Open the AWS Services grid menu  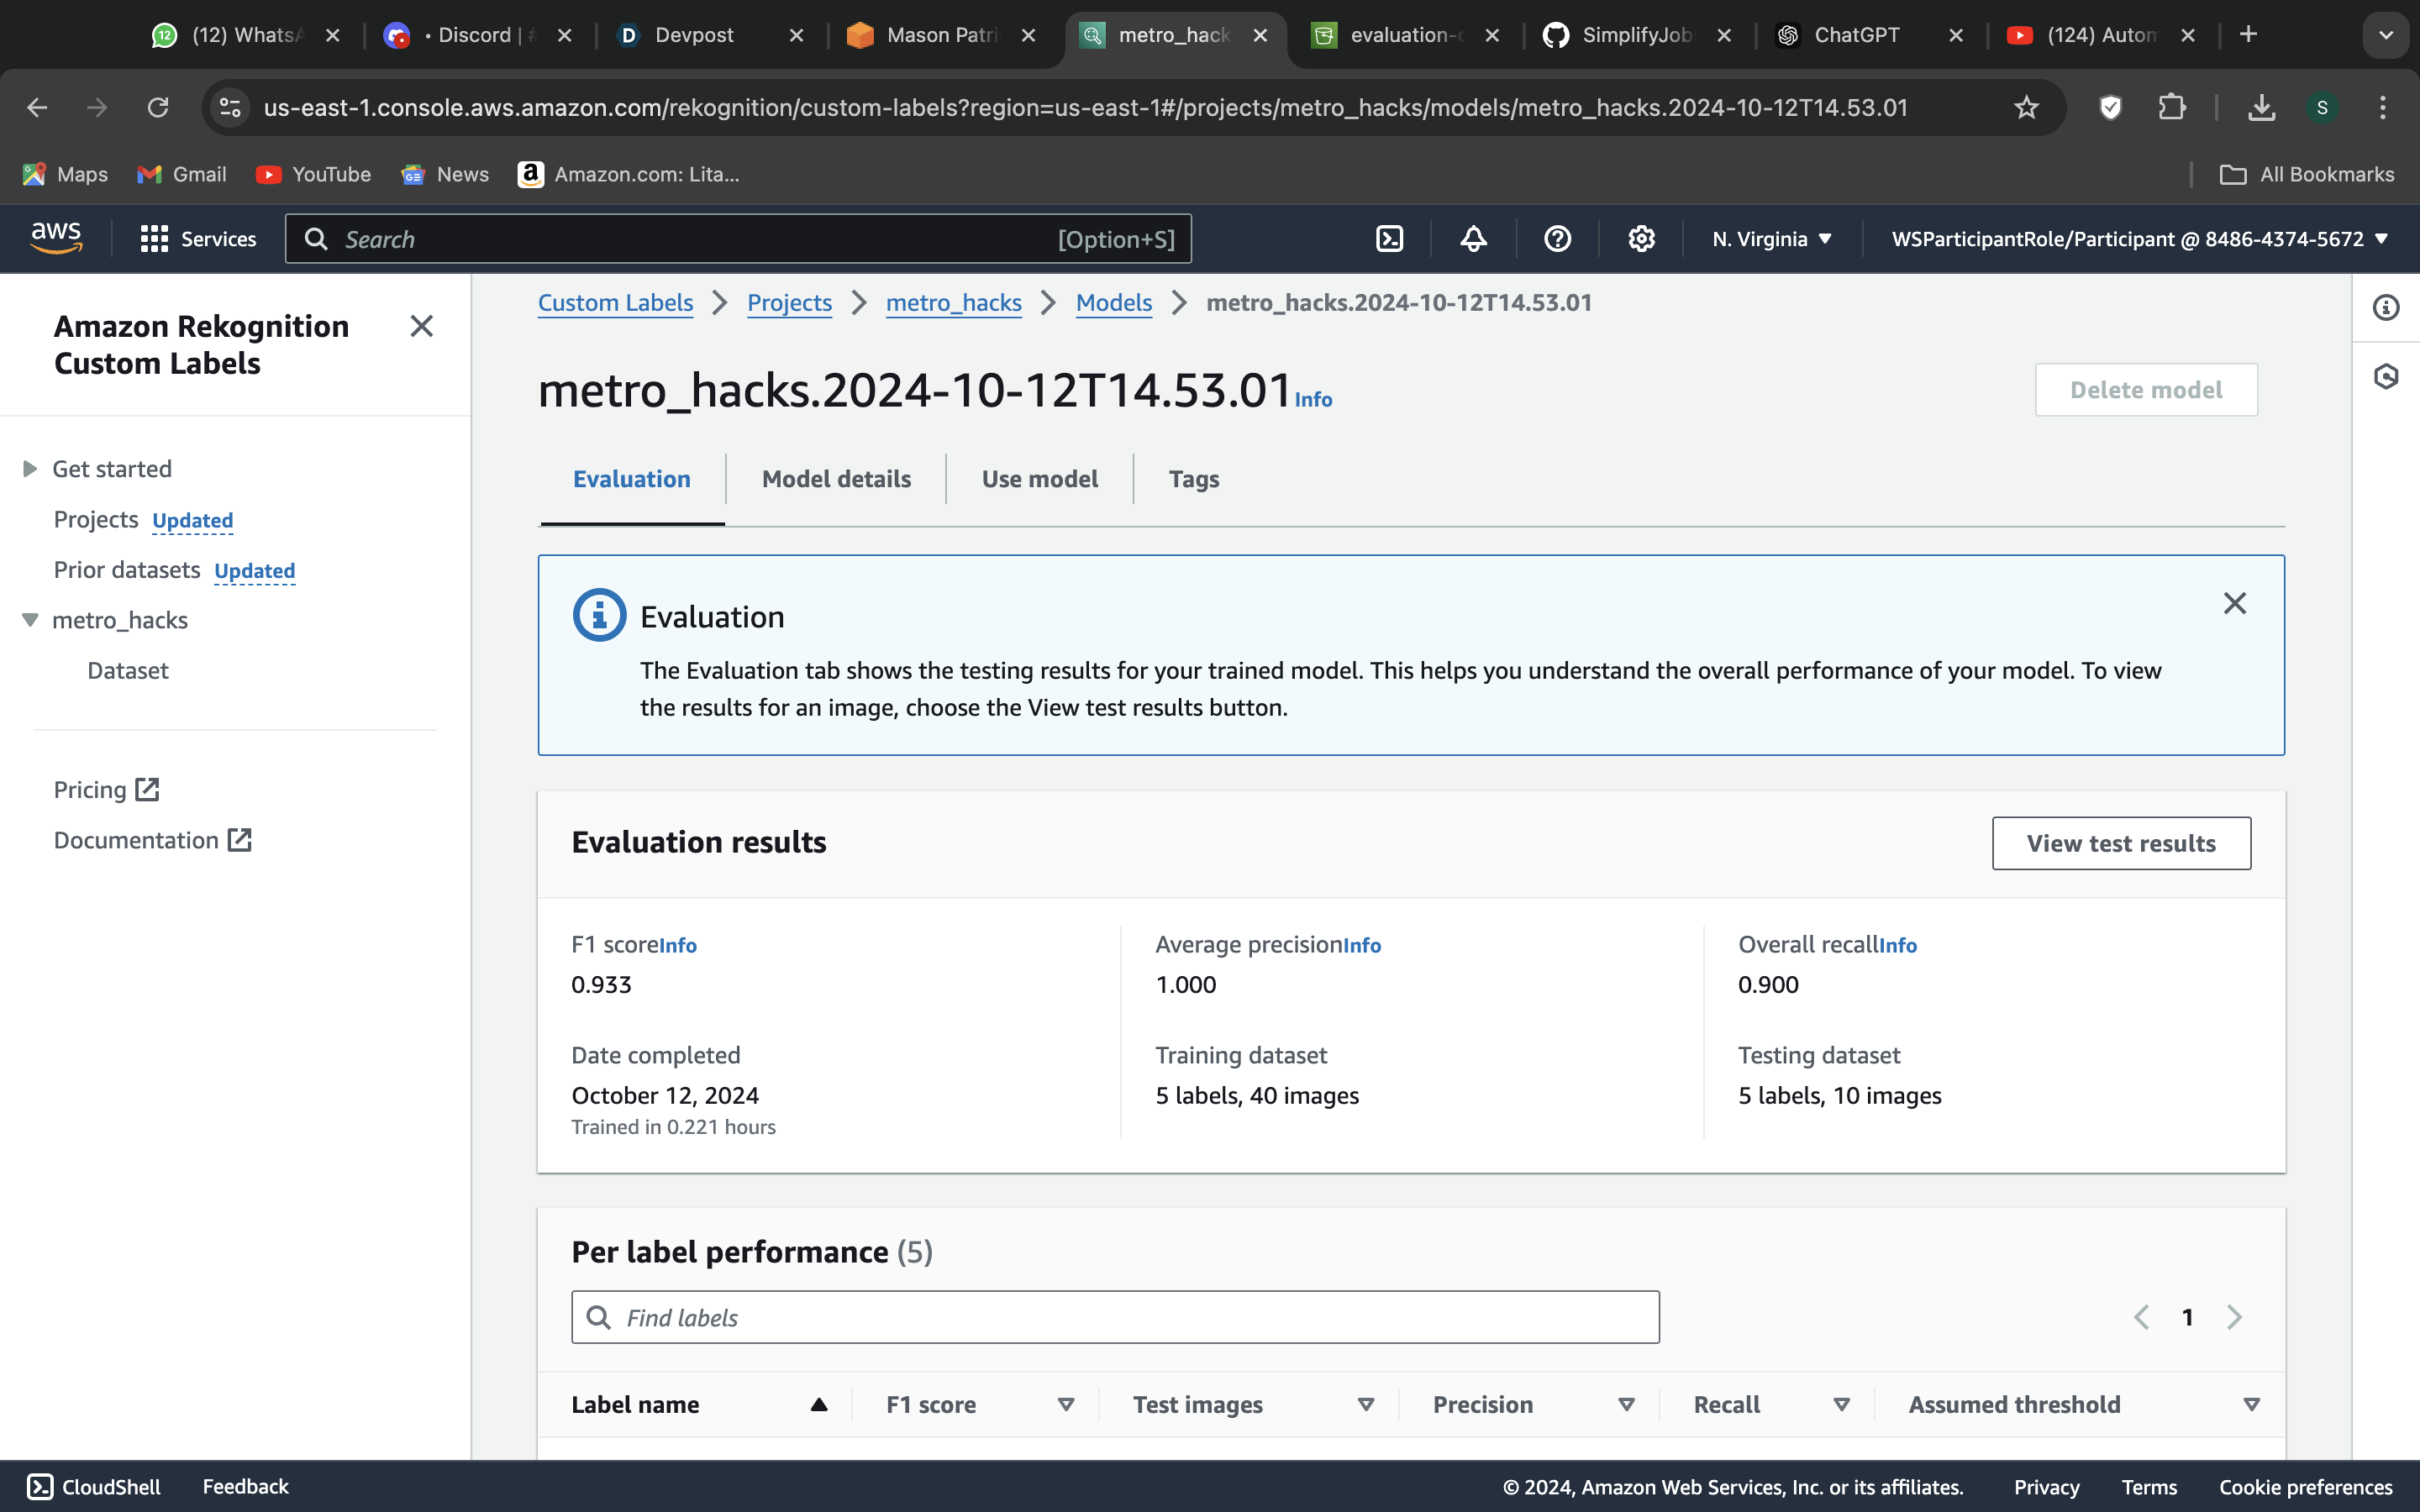(198, 239)
